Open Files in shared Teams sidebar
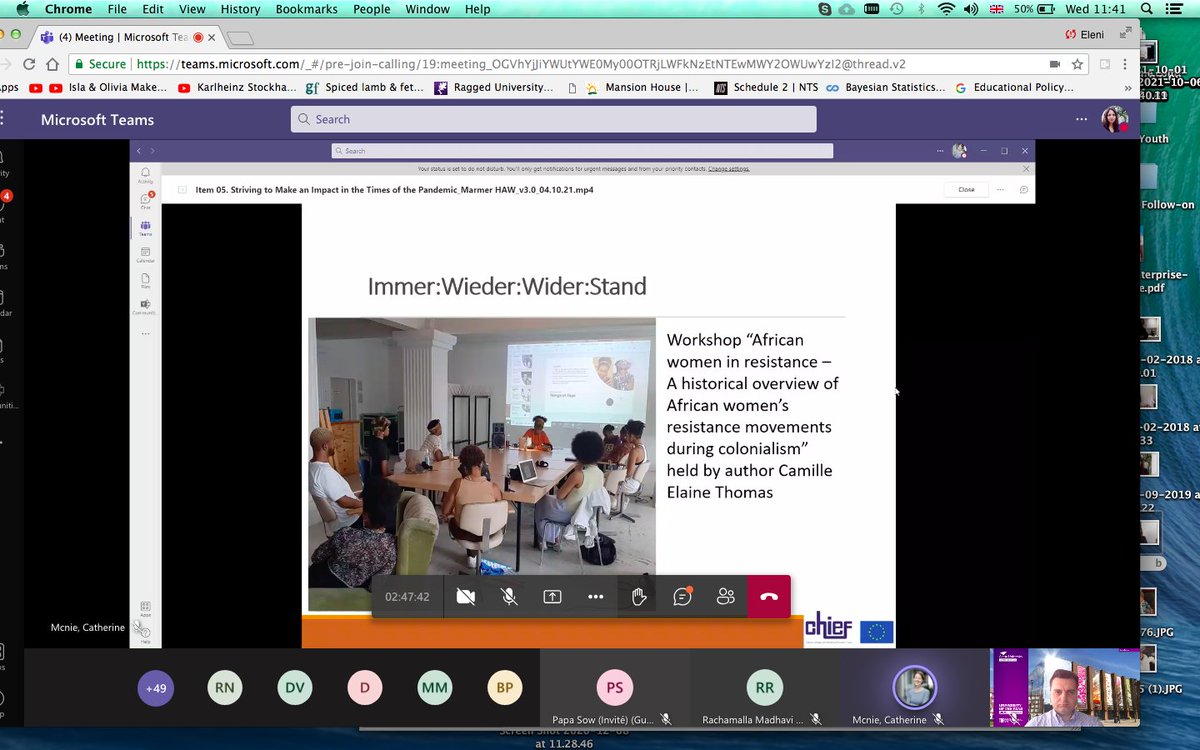Screen dimensions: 1200x750 (x=145, y=282)
